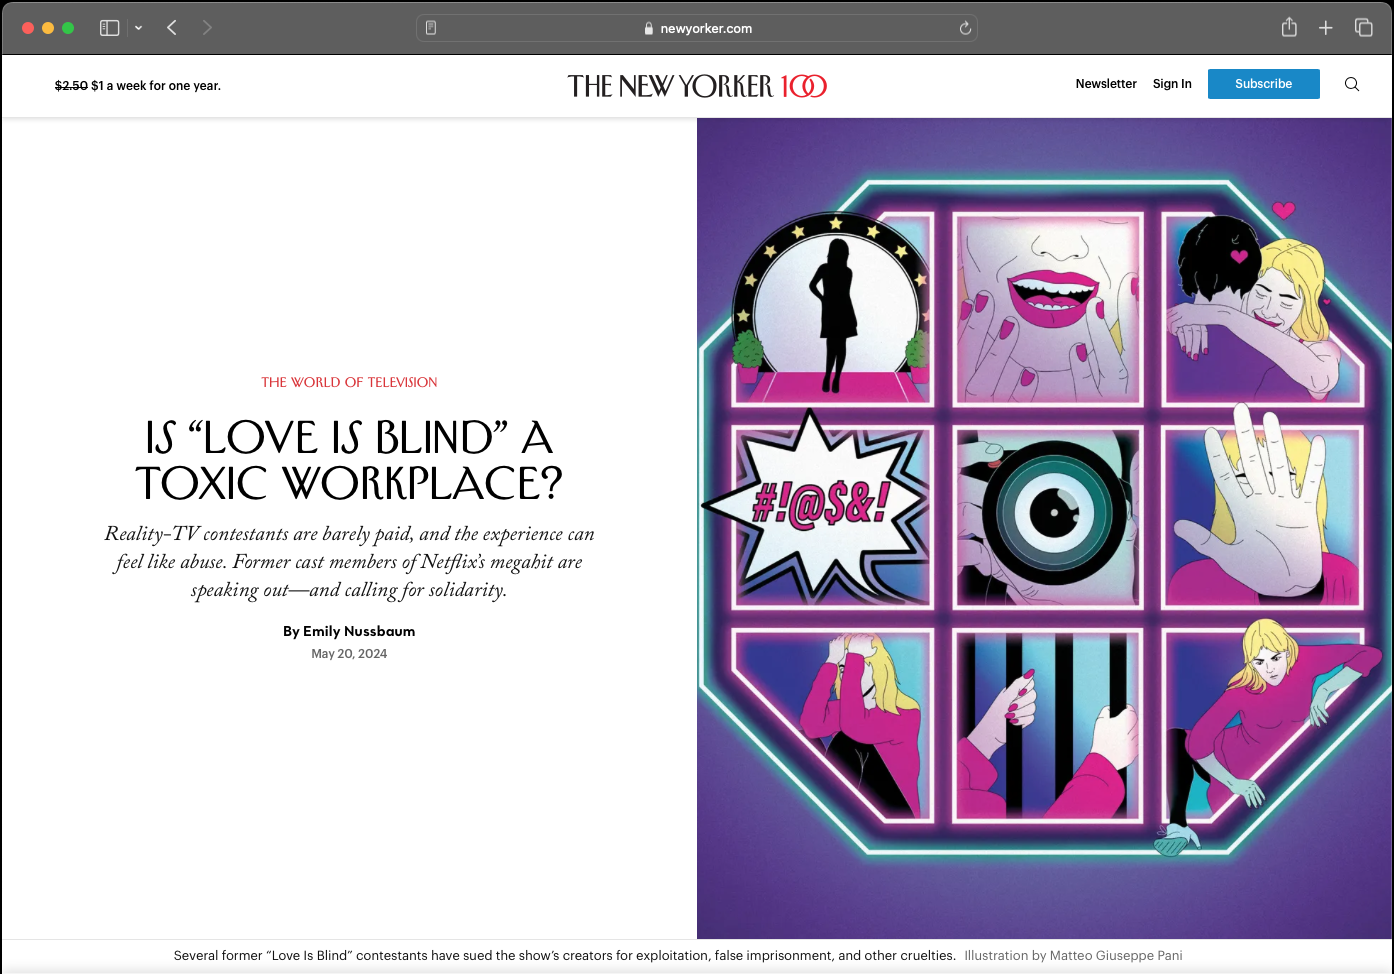
Task: Click the italic subheading starting with Reality-TV contestants
Action: click(x=349, y=562)
